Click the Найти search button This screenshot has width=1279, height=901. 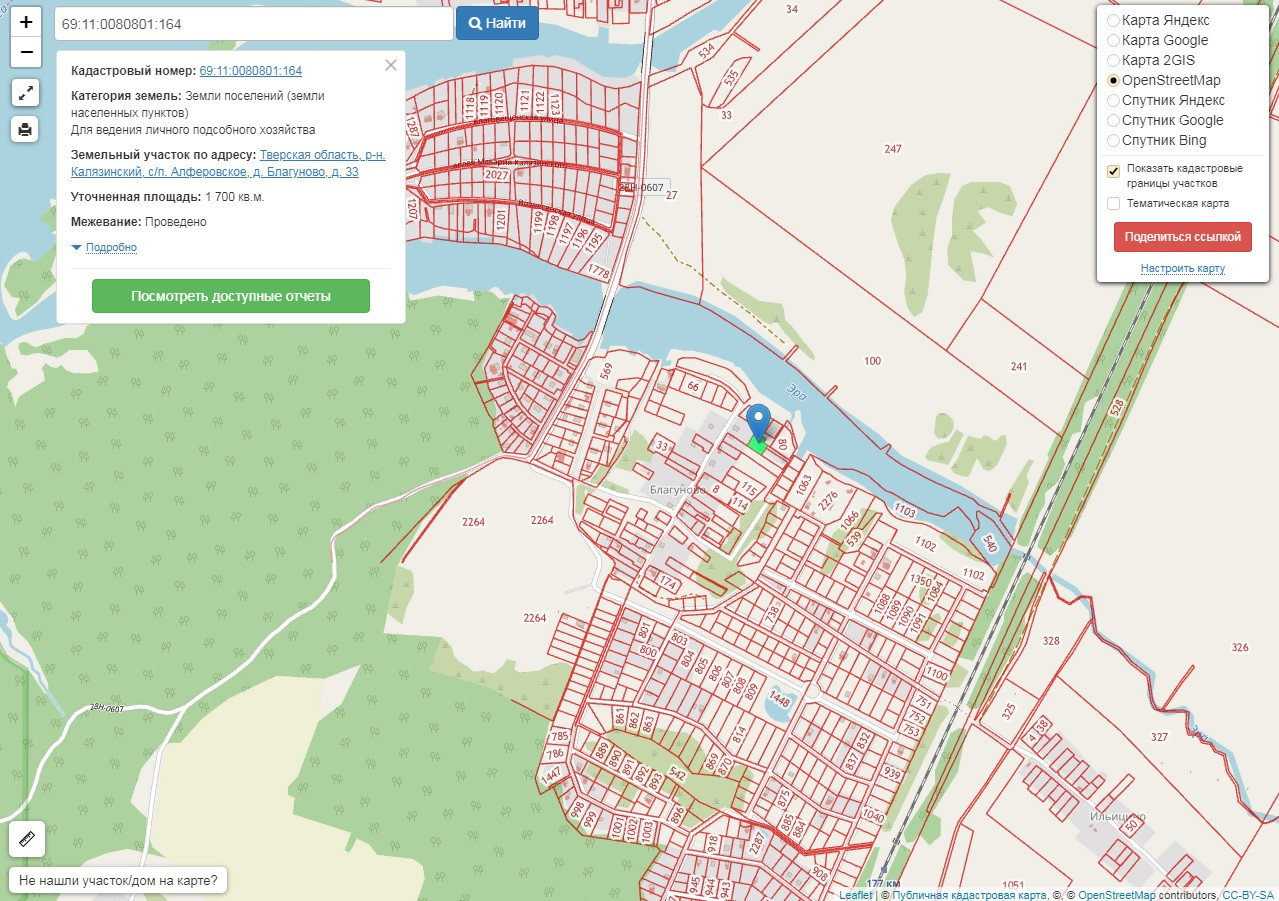pyautogui.click(x=497, y=23)
